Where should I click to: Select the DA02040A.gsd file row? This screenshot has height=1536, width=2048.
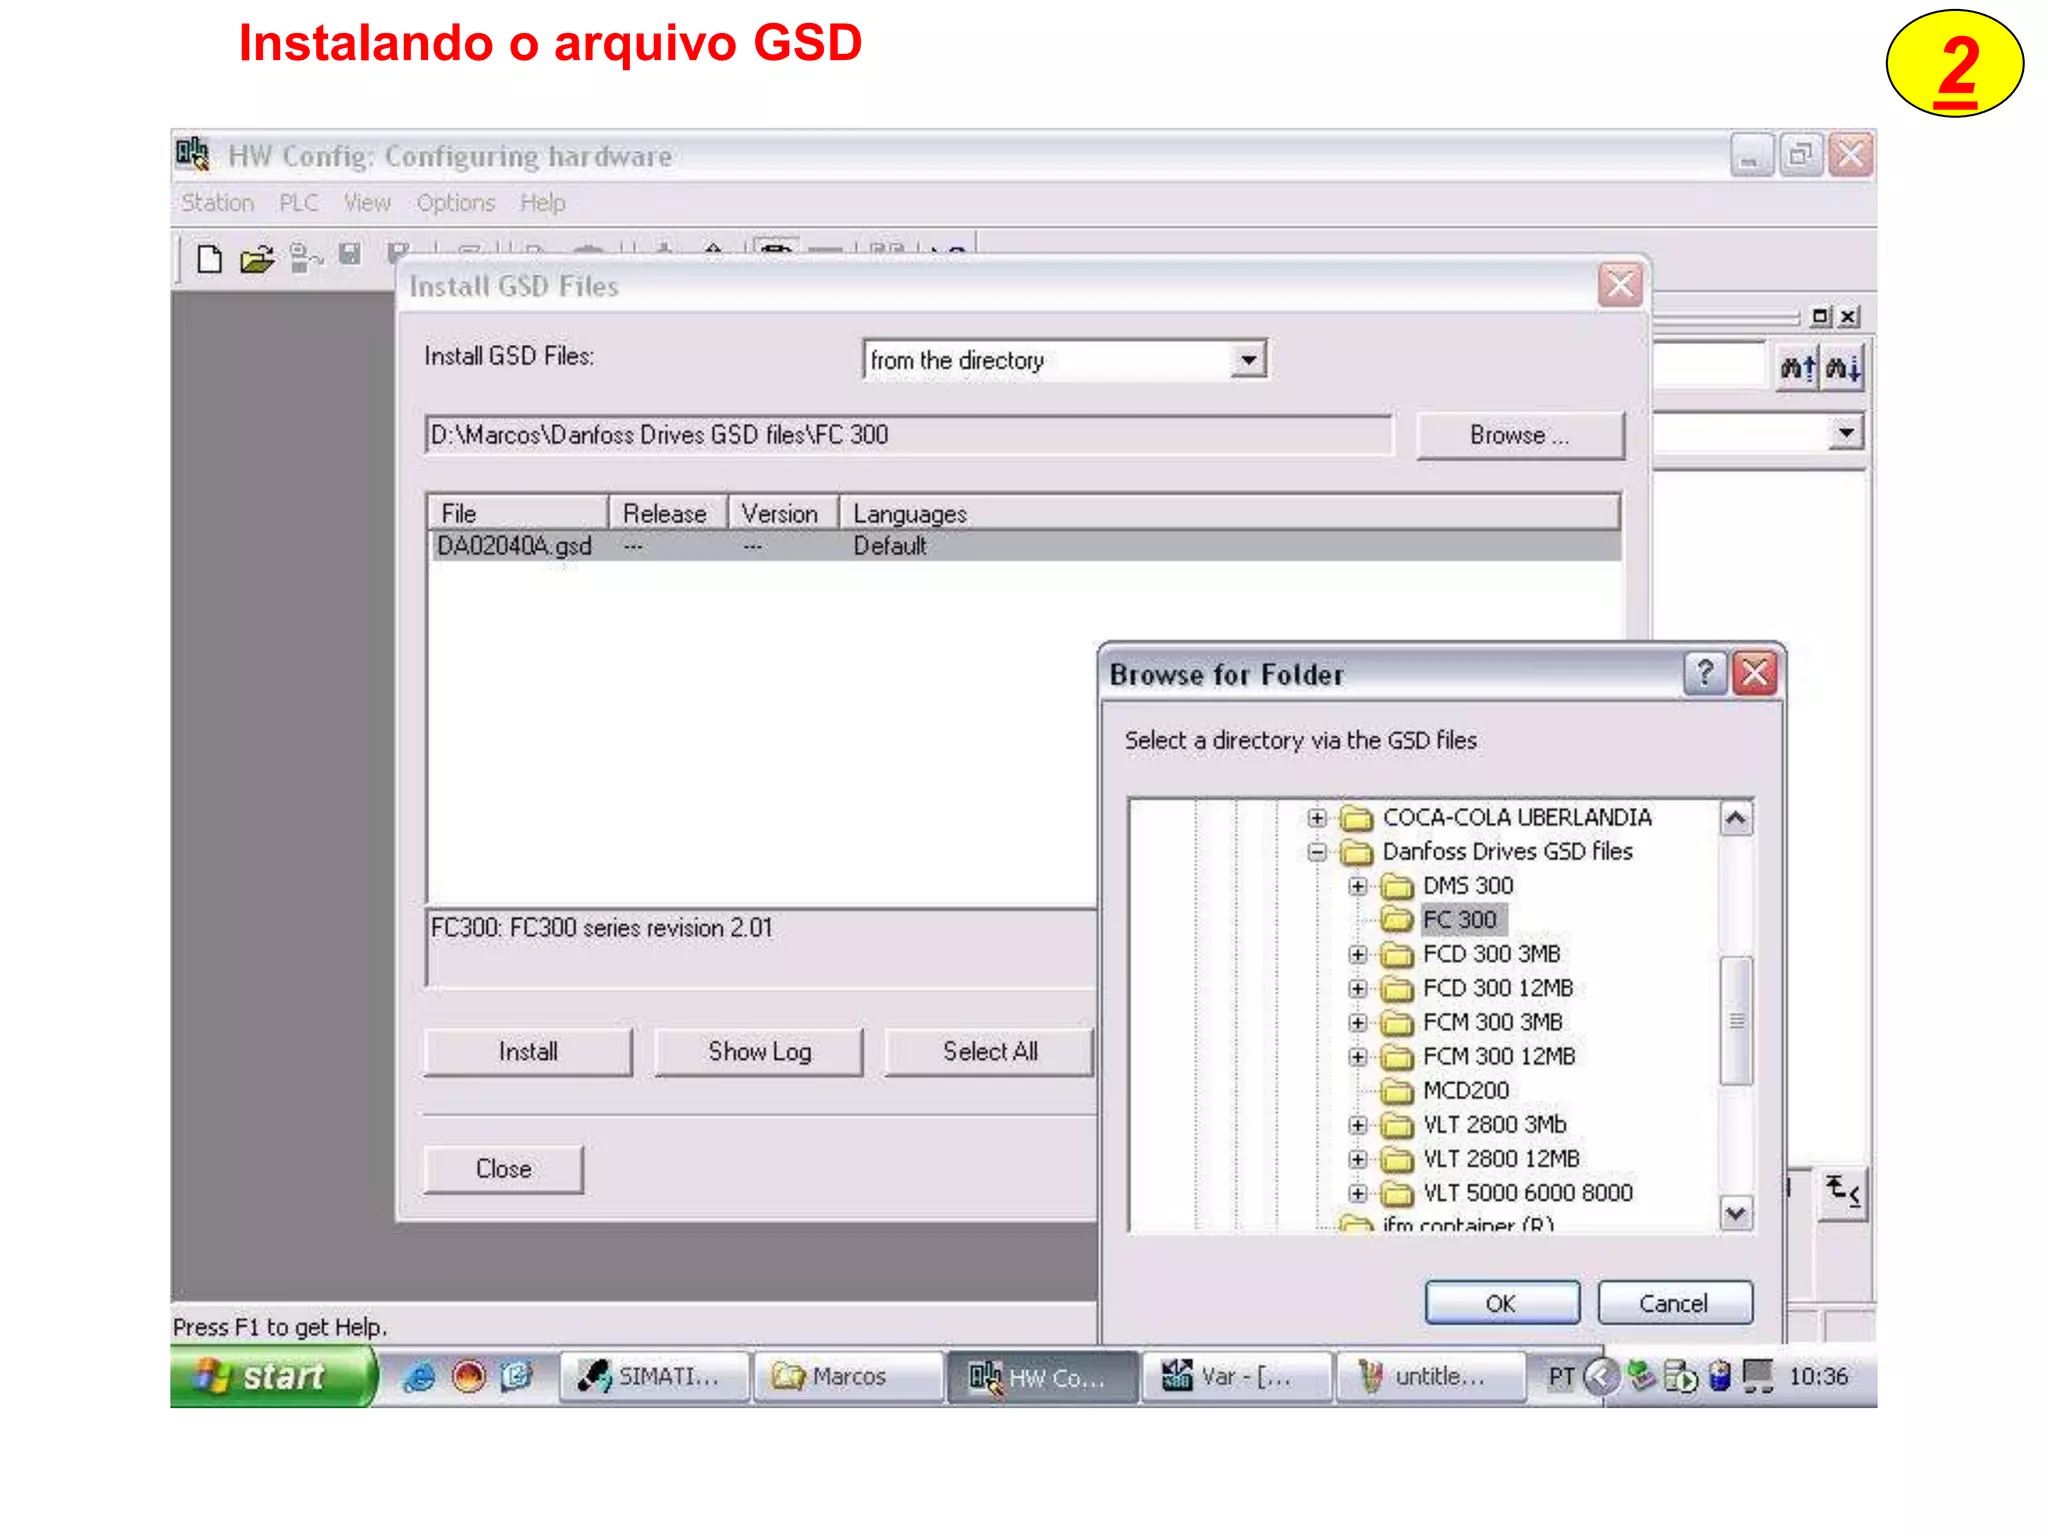coord(1024,546)
